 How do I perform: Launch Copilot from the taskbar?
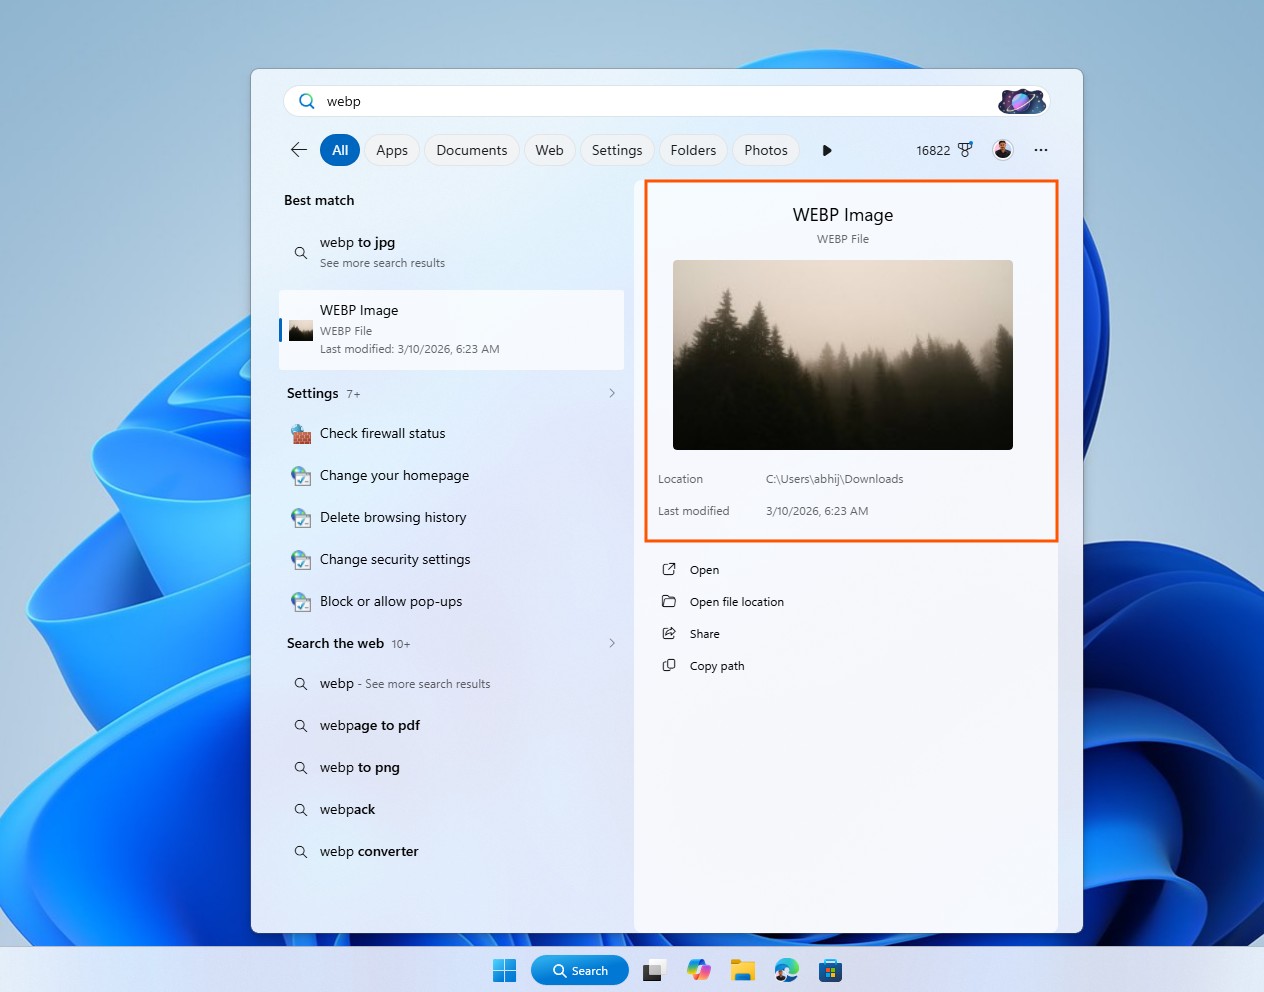[x=698, y=970]
